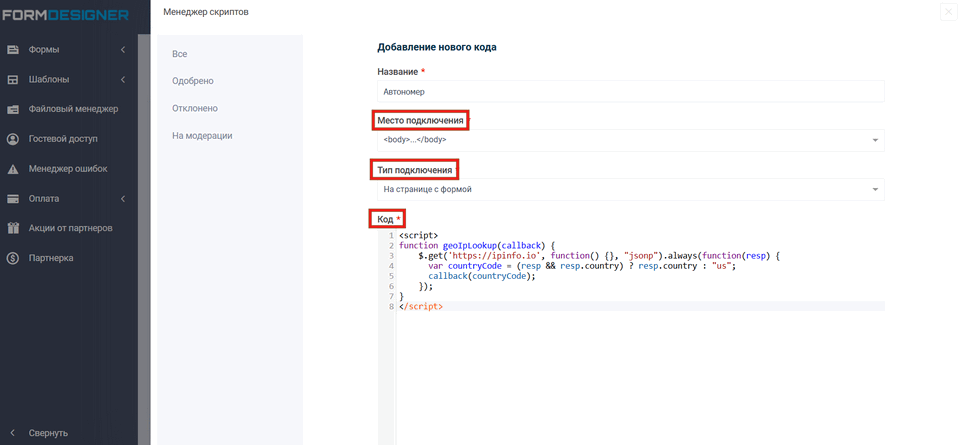This screenshot has width=960, height=445.
Task: Click the Гостевой доступ user icon
Action: [x=13, y=139]
